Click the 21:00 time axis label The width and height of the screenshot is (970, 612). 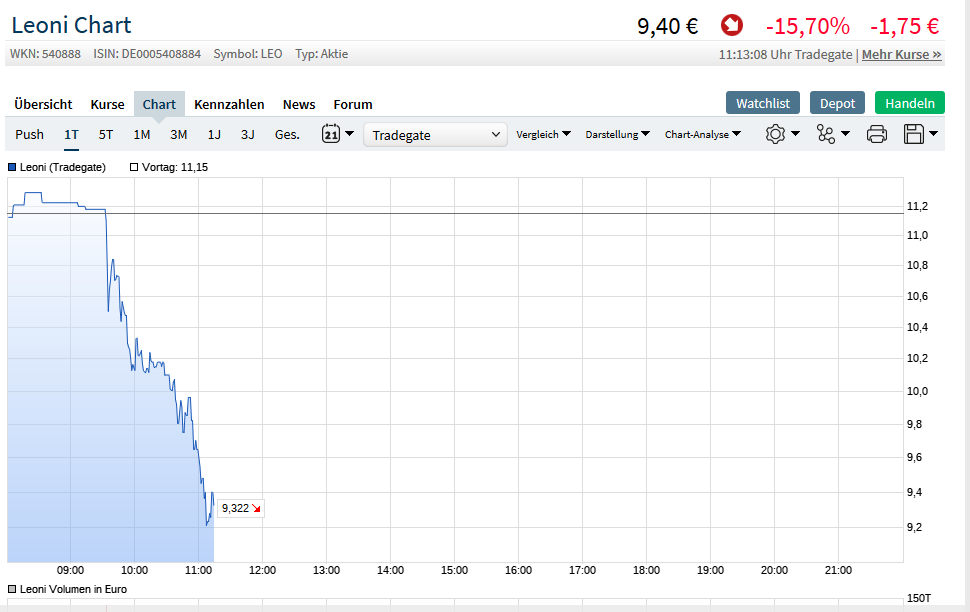coord(838,570)
